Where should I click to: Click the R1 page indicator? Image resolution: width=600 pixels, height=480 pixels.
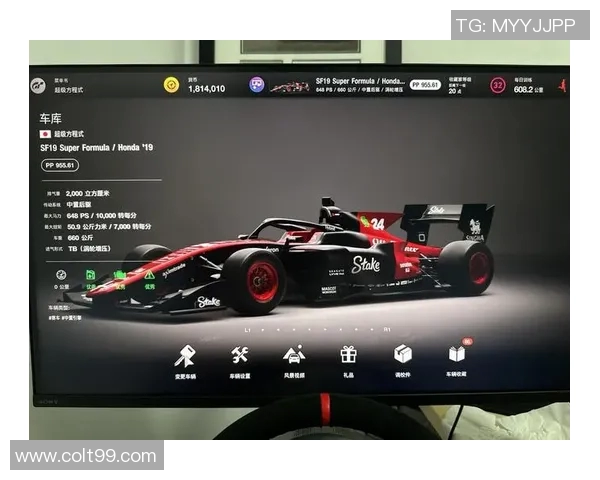(387, 329)
